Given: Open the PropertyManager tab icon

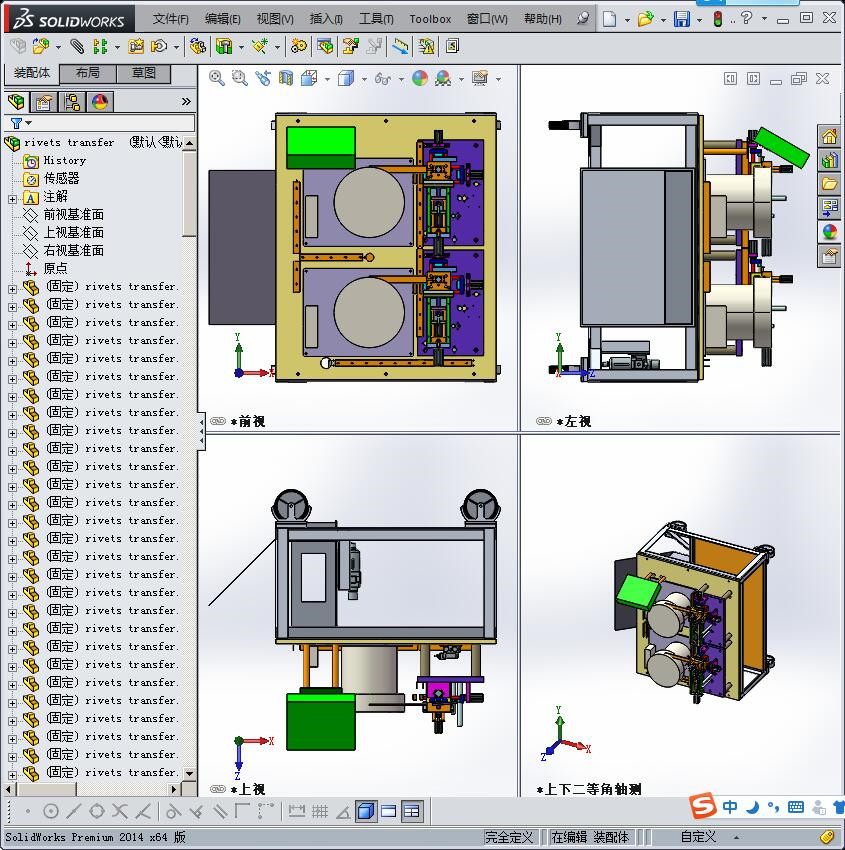Looking at the screenshot, I should (x=43, y=102).
